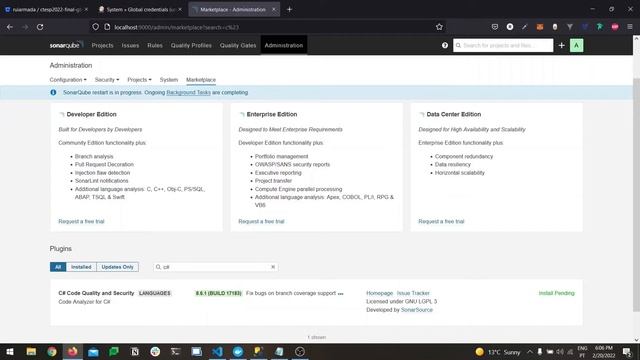Expand the Projects admin dropdown
Screen dimensions: 640x360
point(139,80)
